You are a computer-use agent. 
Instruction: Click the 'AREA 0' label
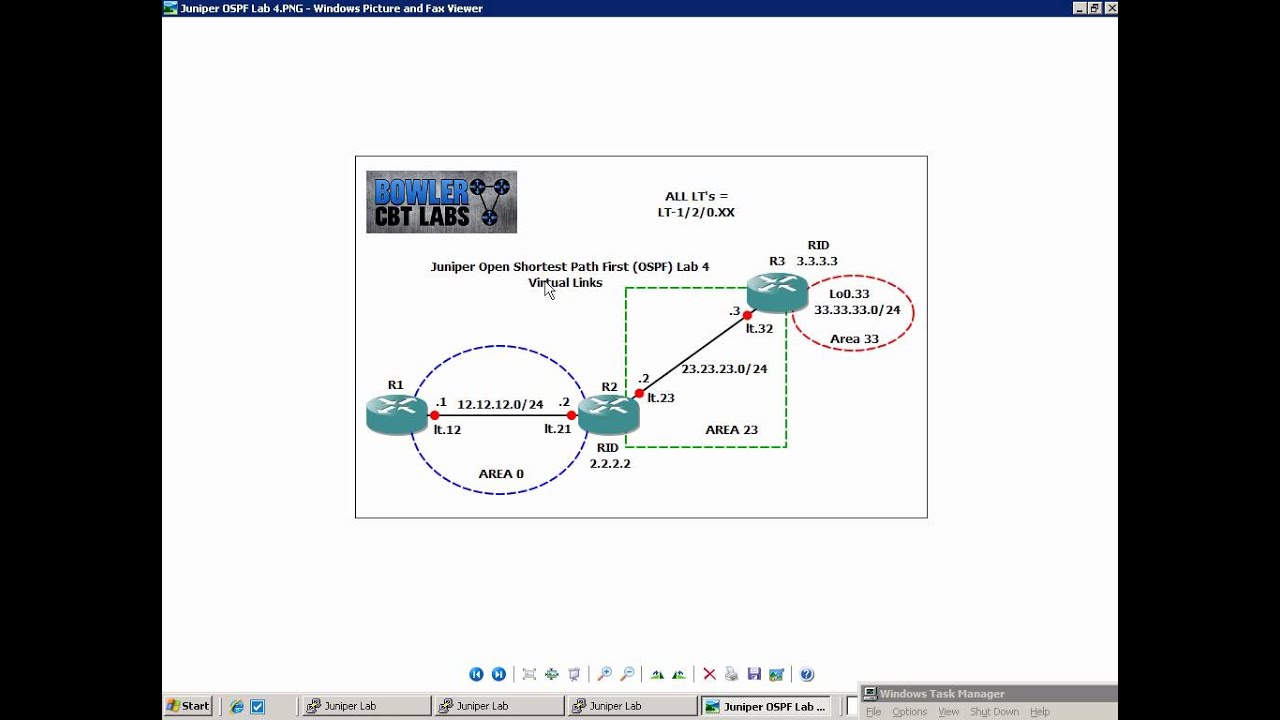click(501, 474)
